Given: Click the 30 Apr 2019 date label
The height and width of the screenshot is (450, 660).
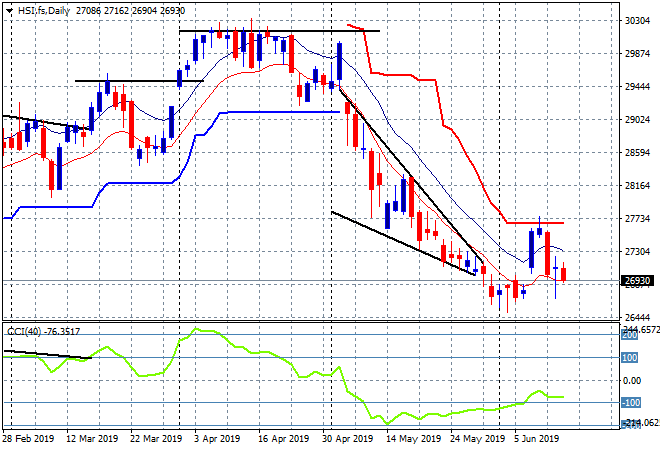Looking at the screenshot, I should click(x=347, y=439).
